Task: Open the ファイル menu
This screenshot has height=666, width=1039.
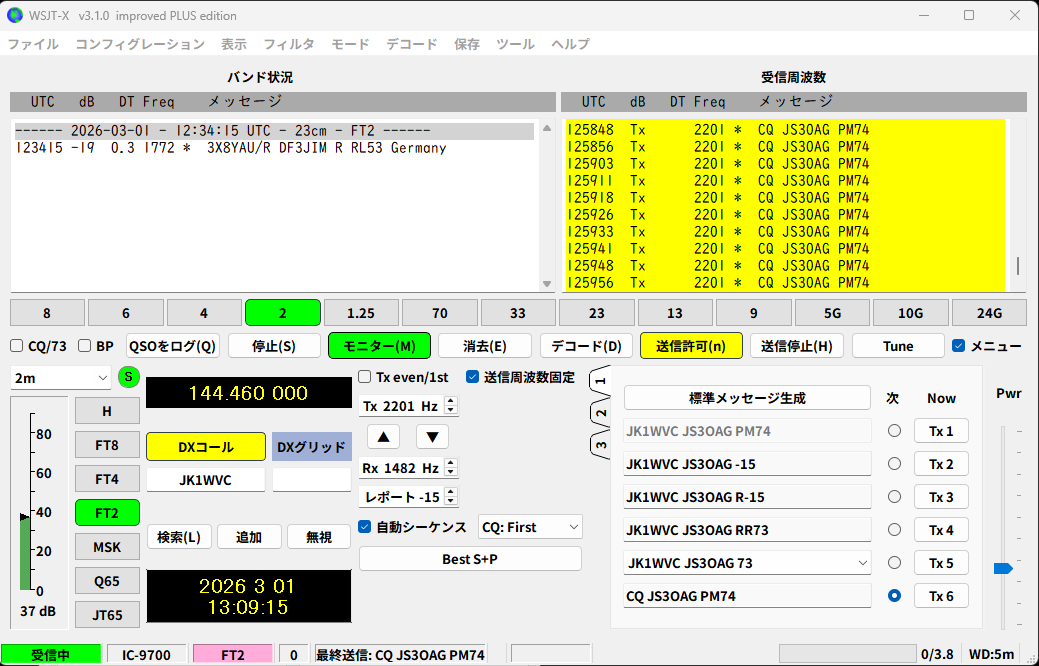Action: pos(33,44)
